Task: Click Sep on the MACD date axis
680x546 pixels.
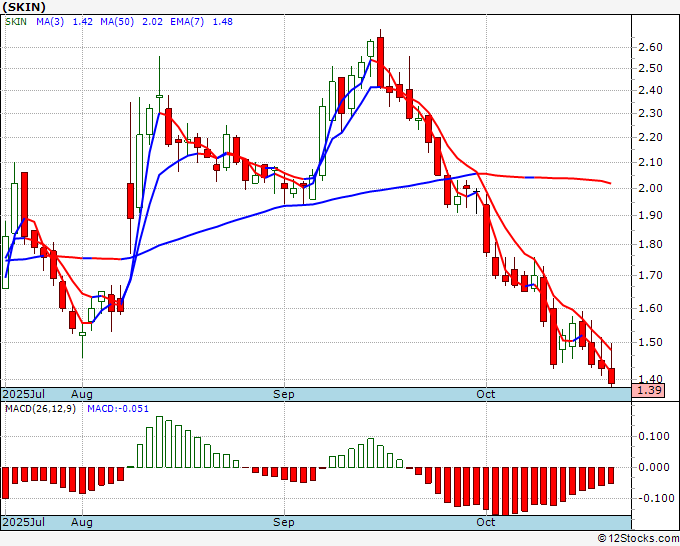Action: 284,522
